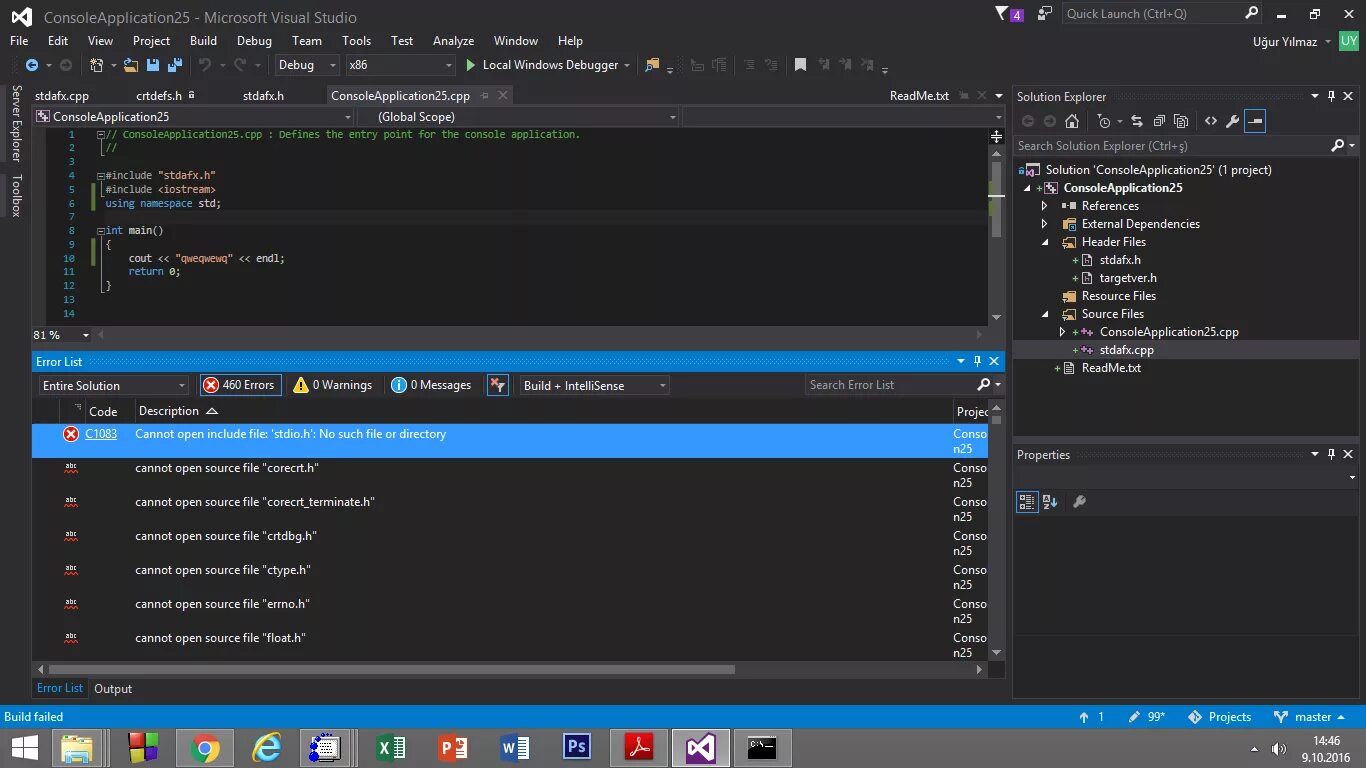This screenshot has width=1366, height=768.
Task: Click Sync with Active Document icon
Action: click(x=1137, y=121)
